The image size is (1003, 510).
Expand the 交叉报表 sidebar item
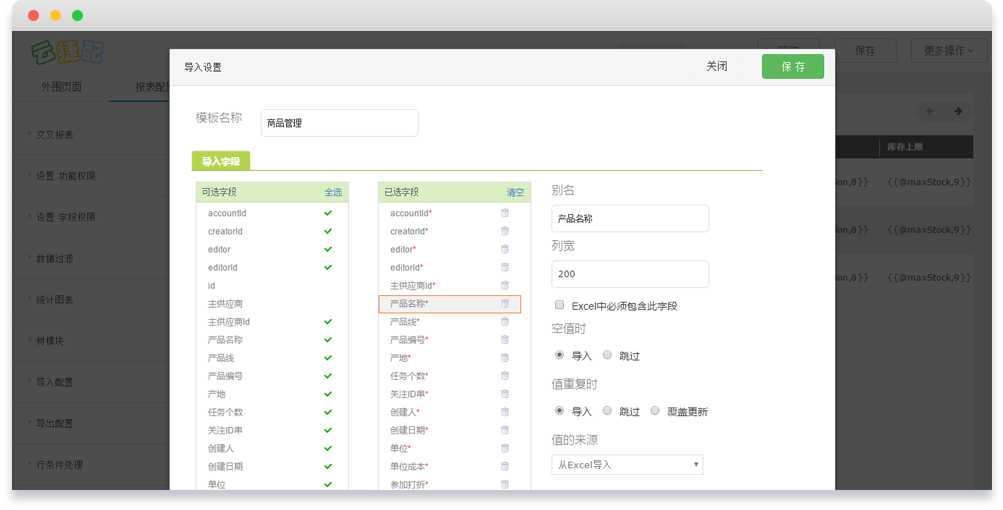pyautogui.click(x=55, y=134)
